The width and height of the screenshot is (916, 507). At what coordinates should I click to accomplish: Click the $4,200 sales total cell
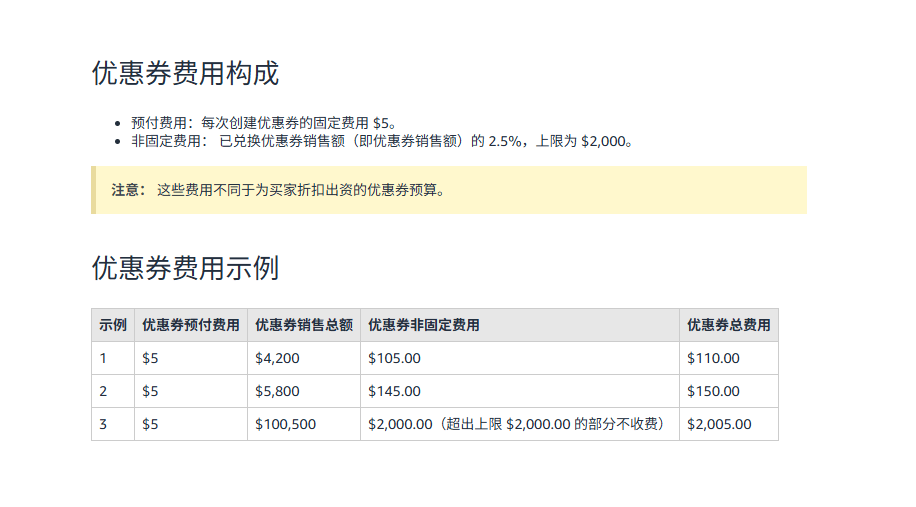tap(278, 358)
